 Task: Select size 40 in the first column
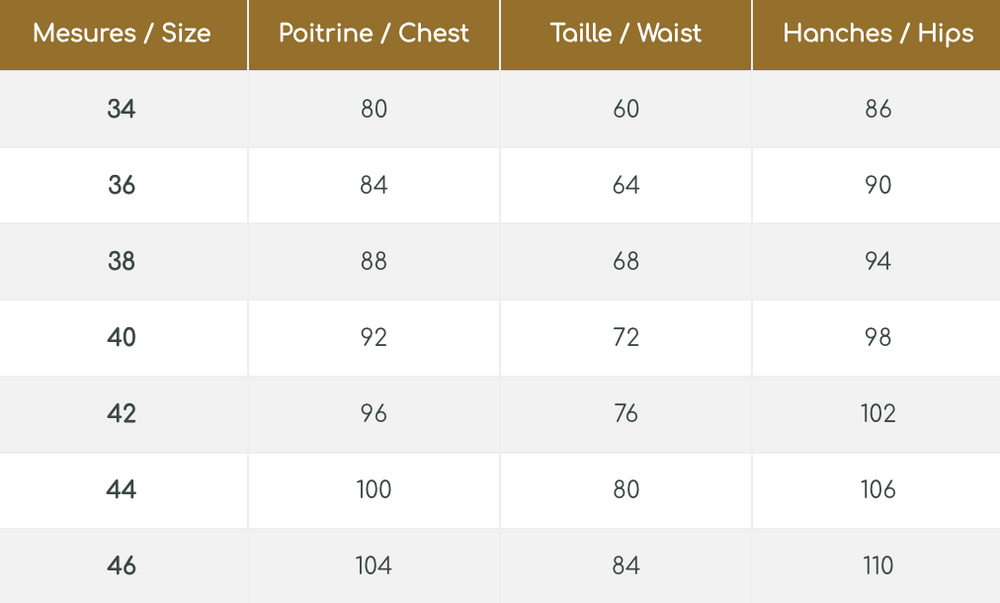(x=122, y=337)
